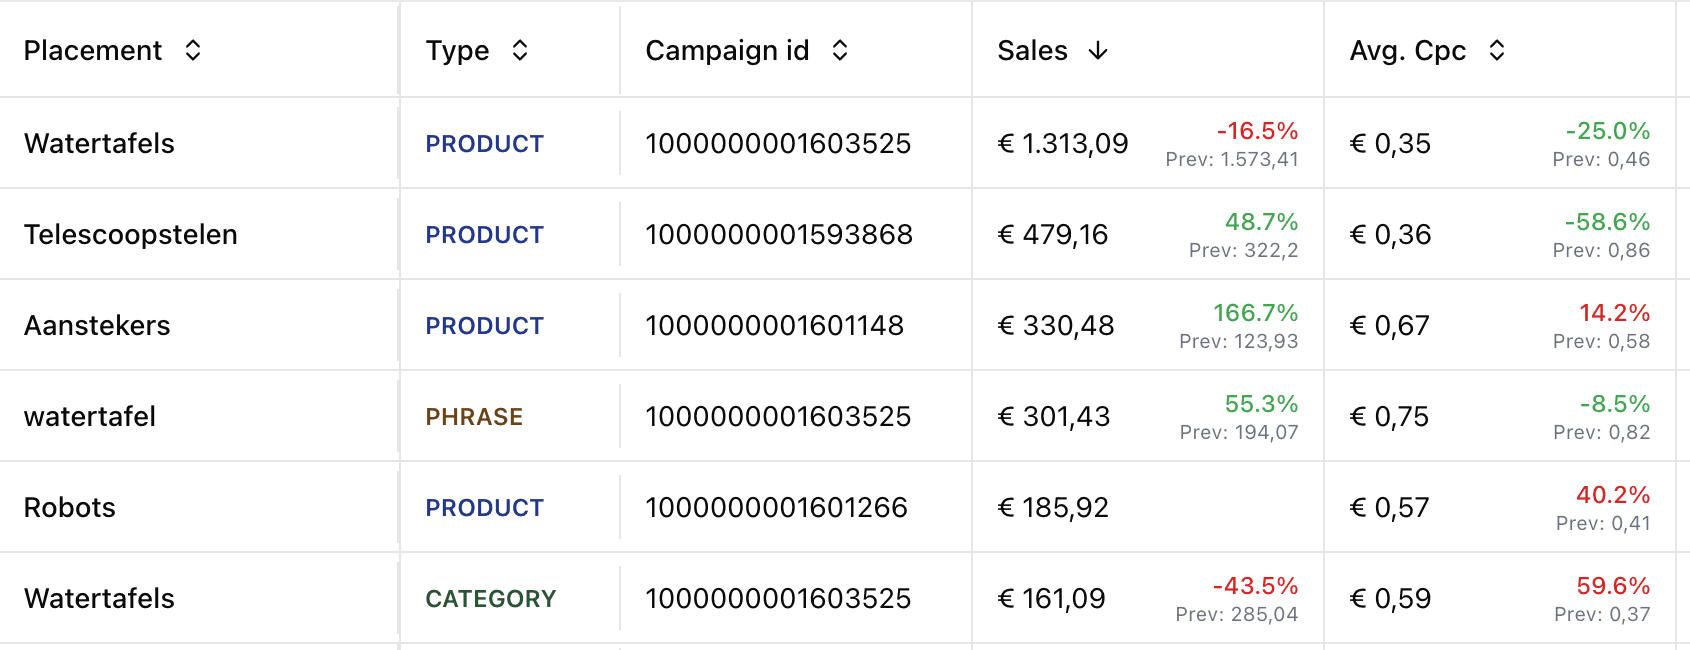
Task: Click the PHRASE type badge
Action: (x=474, y=417)
